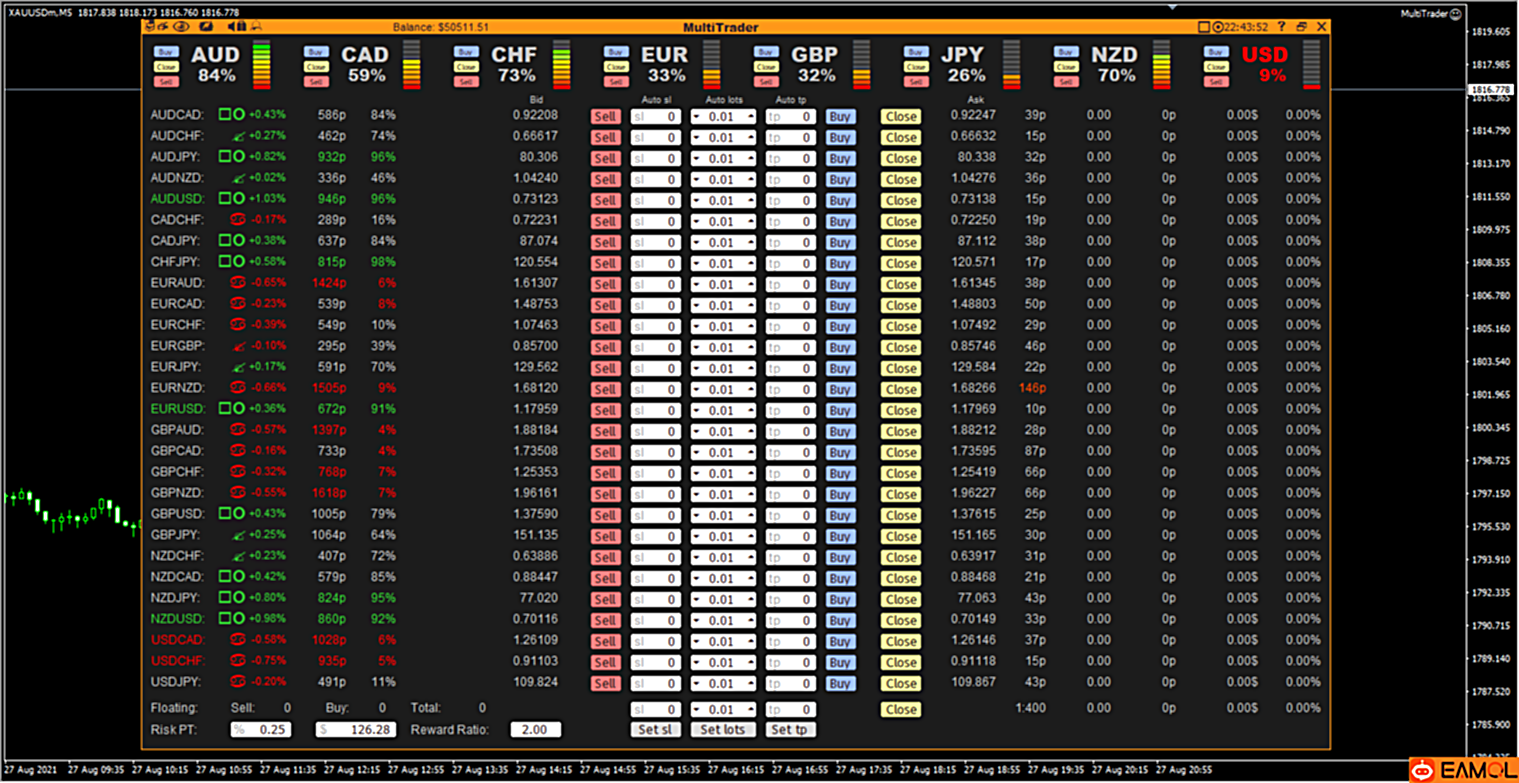Click the chart image icon in title bar
Image resolution: width=1519 pixels, height=783 pixels.
206,27
